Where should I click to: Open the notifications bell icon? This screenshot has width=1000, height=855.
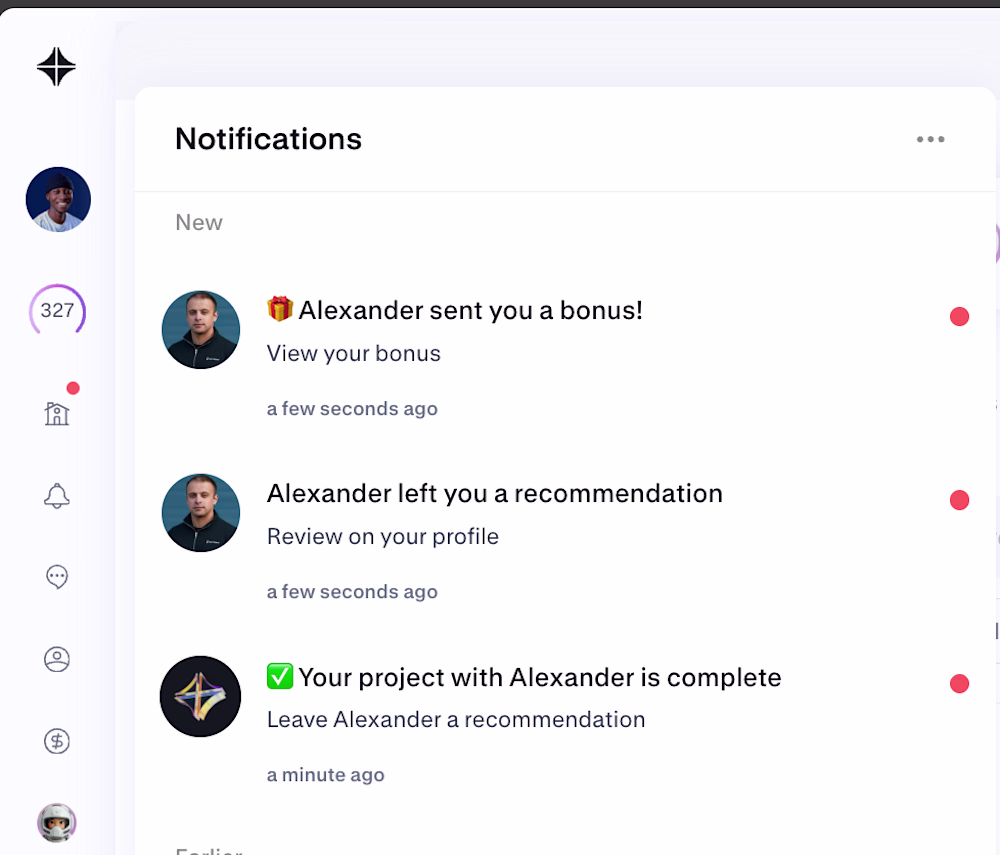tap(57, 495)
